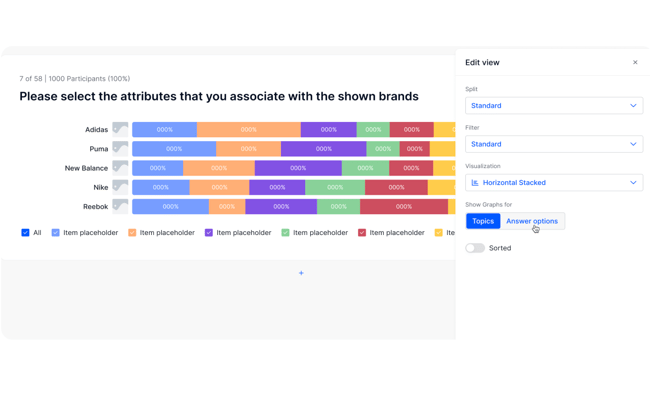This screenshot has width=650, height=403.
Task: Toggle the purple Item placeholder checkbox
Action: [208, 233]
